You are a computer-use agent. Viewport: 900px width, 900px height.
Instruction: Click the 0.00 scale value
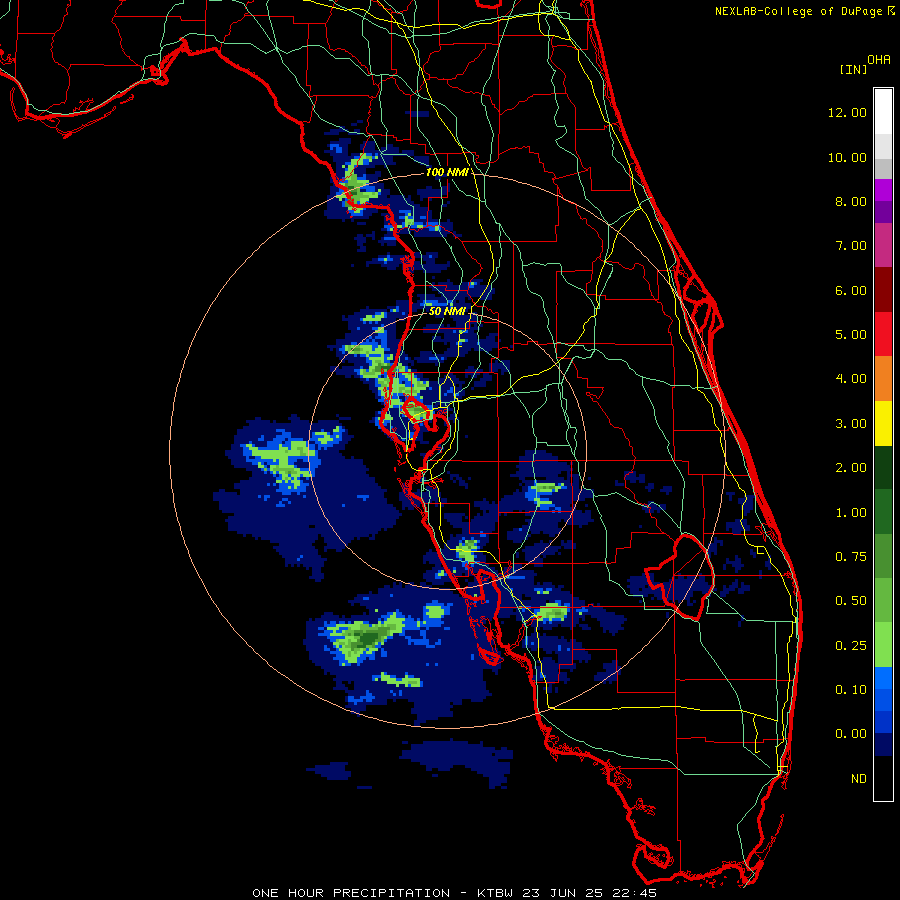[x=851, y=734]
